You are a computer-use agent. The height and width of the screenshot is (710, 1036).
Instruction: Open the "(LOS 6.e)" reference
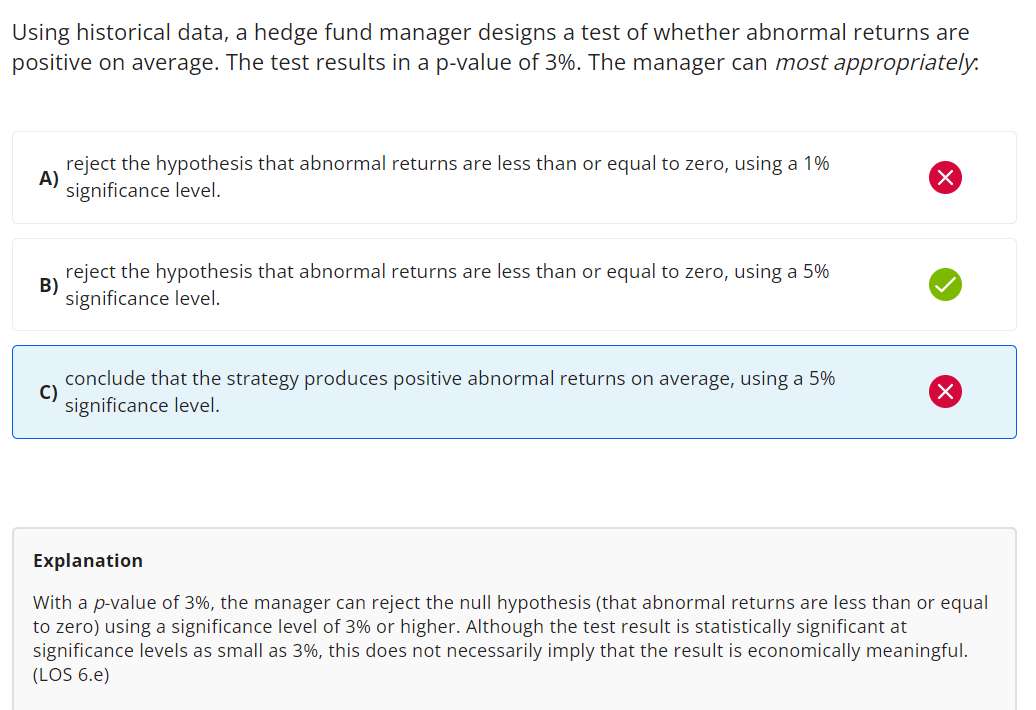tap(71, 675)
